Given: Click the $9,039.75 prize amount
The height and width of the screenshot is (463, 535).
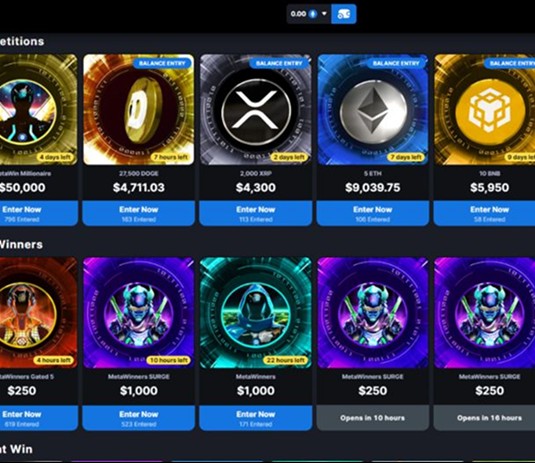Looking at the screenshot, I should click(x=373, y=187).
